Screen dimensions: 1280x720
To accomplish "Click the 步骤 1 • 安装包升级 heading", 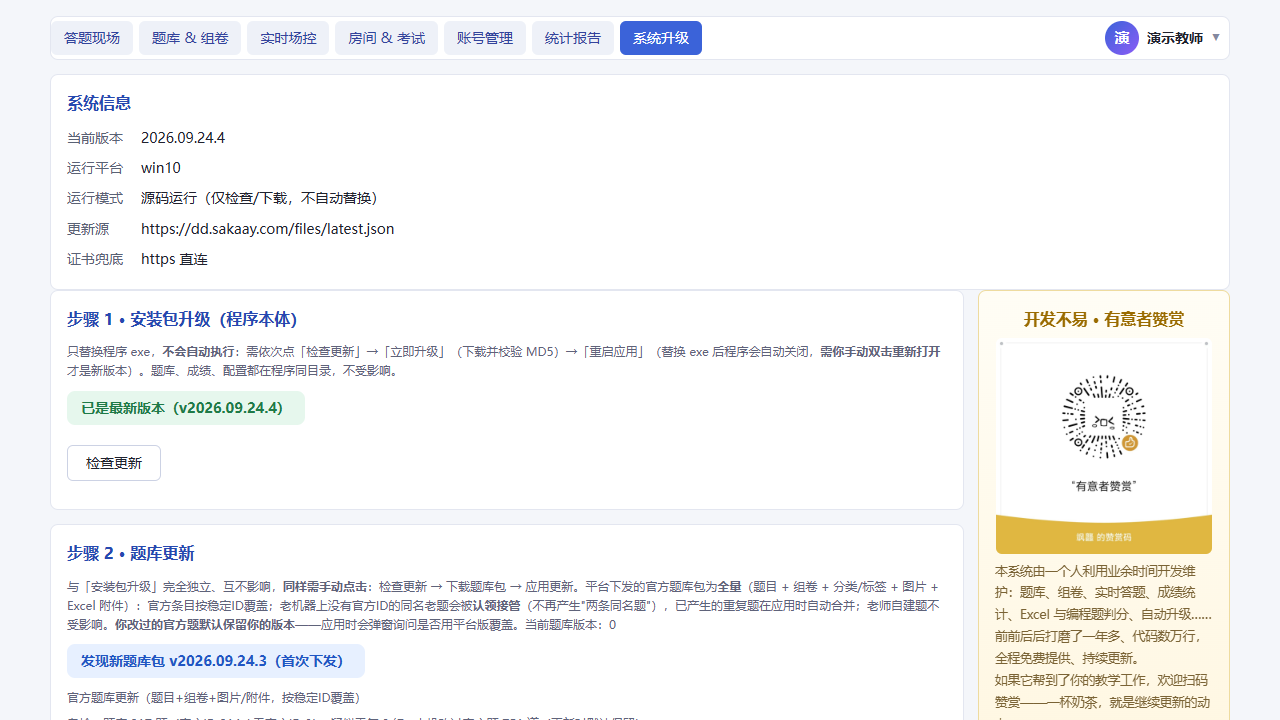I will (x=182, y=319).
